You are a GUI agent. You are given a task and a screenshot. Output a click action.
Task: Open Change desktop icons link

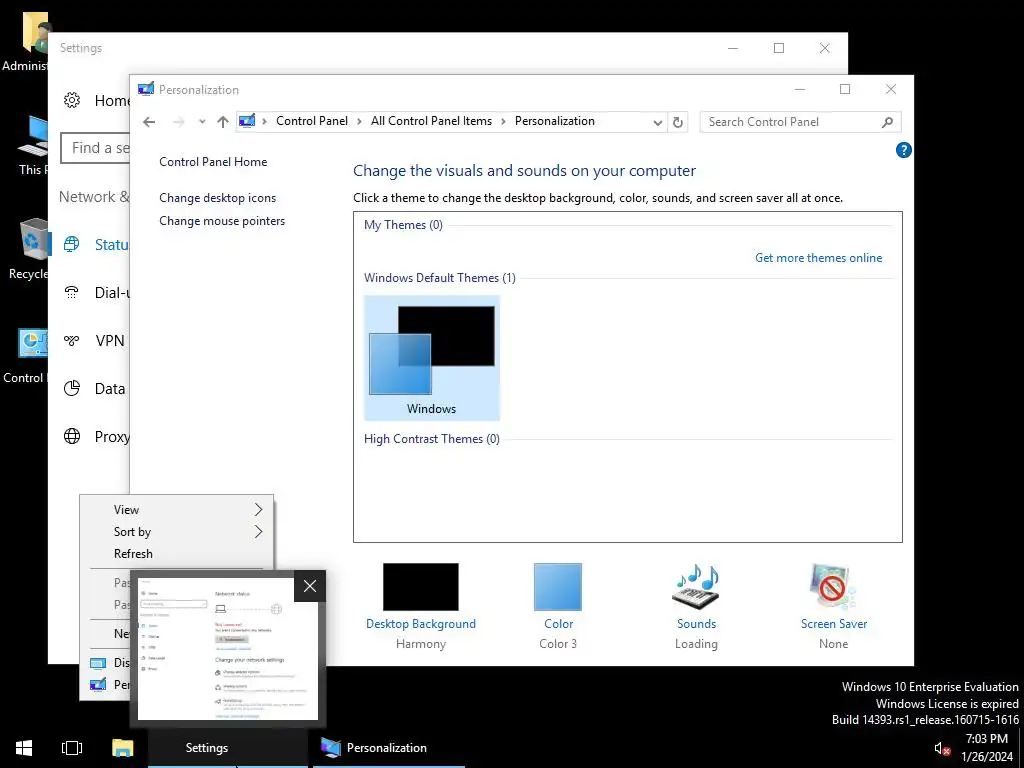[217, 198]
